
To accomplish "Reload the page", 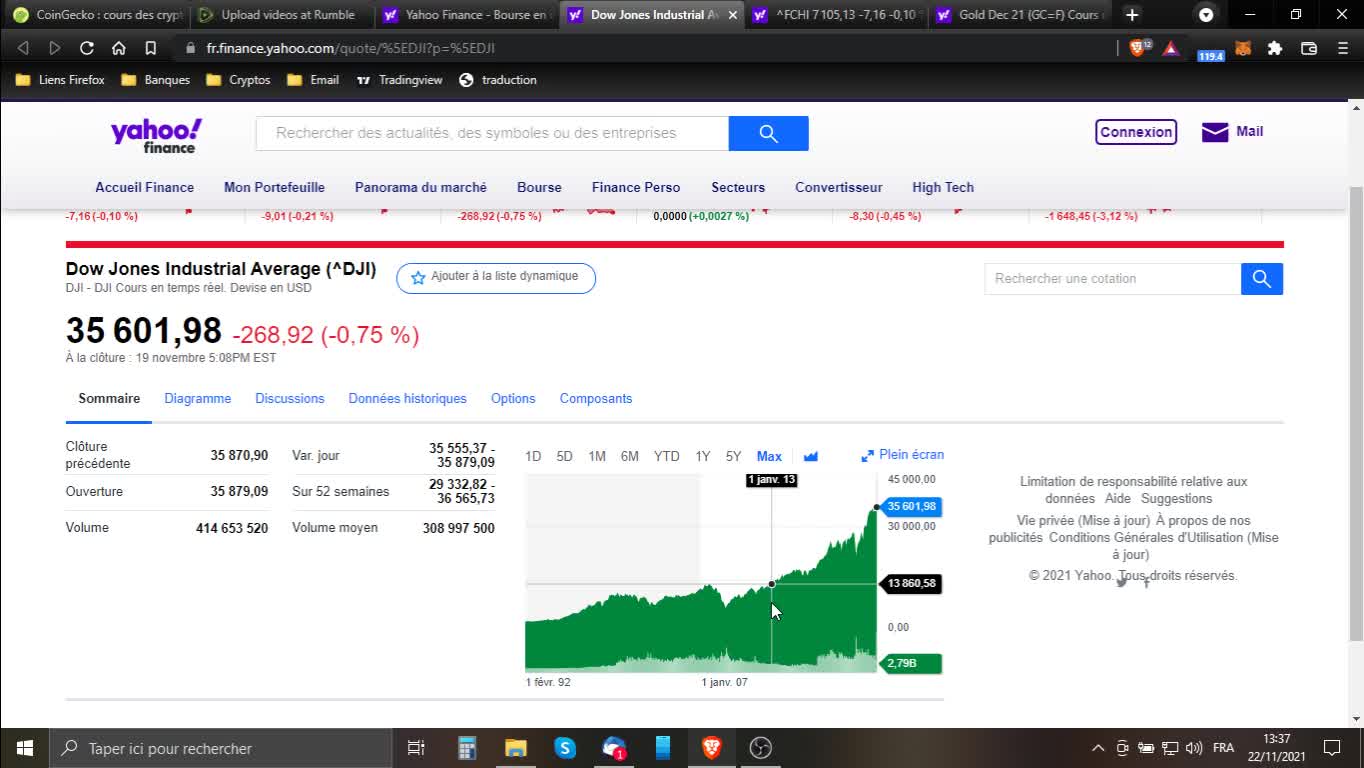I will coord(86,48).
